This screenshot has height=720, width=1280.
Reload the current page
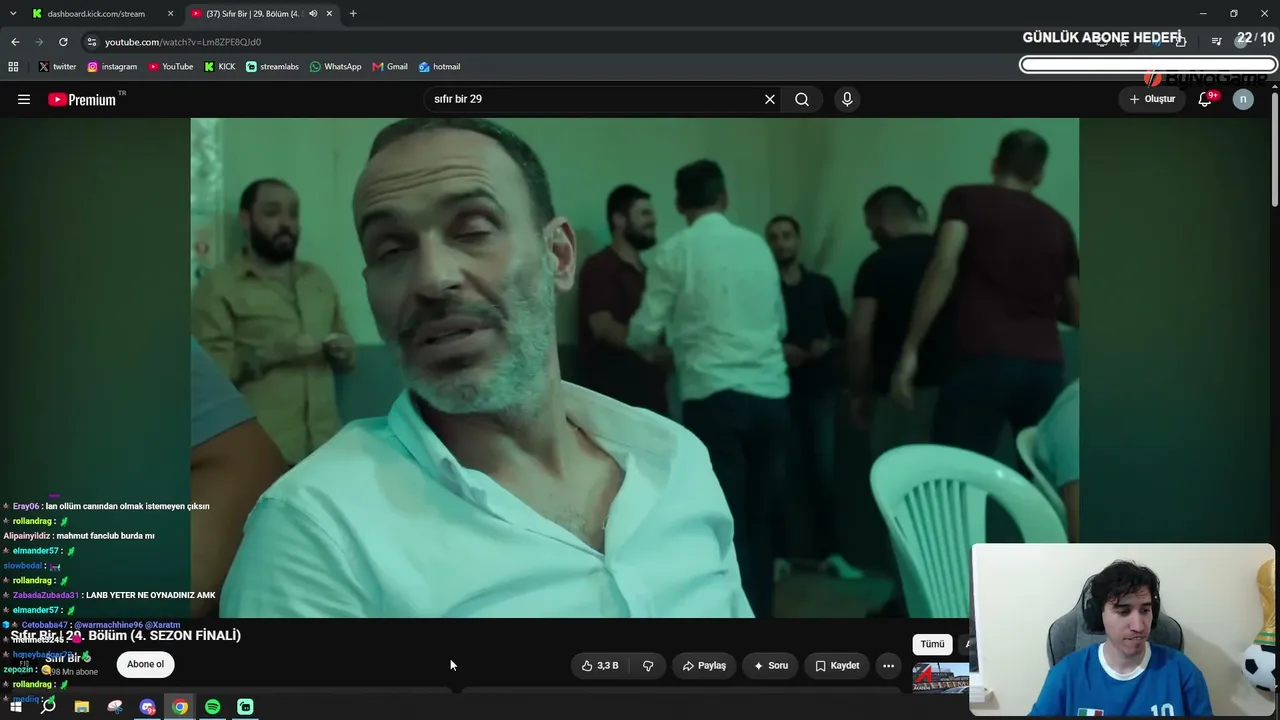(63, 42)
